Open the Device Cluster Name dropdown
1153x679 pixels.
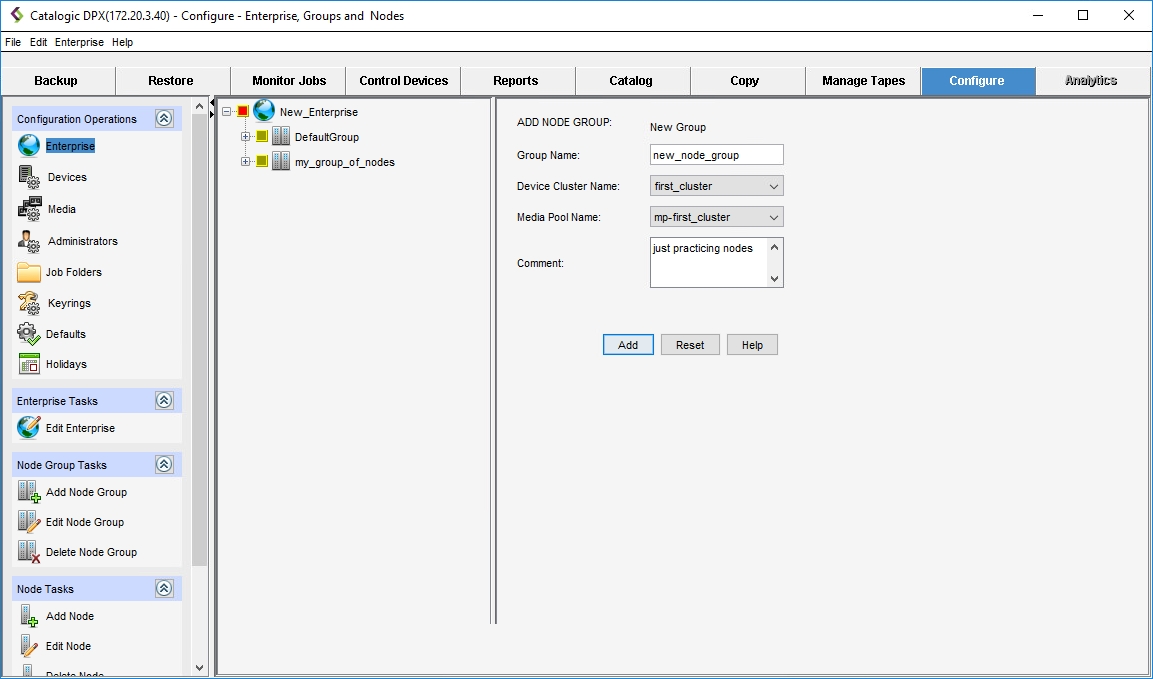tap(716, 186)
